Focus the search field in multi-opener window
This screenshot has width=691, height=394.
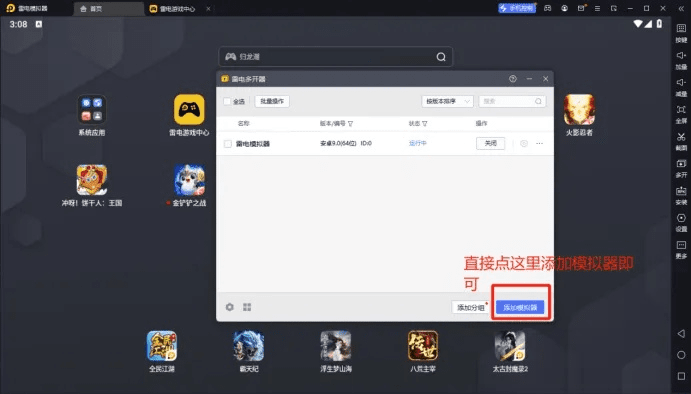[512, 101]
